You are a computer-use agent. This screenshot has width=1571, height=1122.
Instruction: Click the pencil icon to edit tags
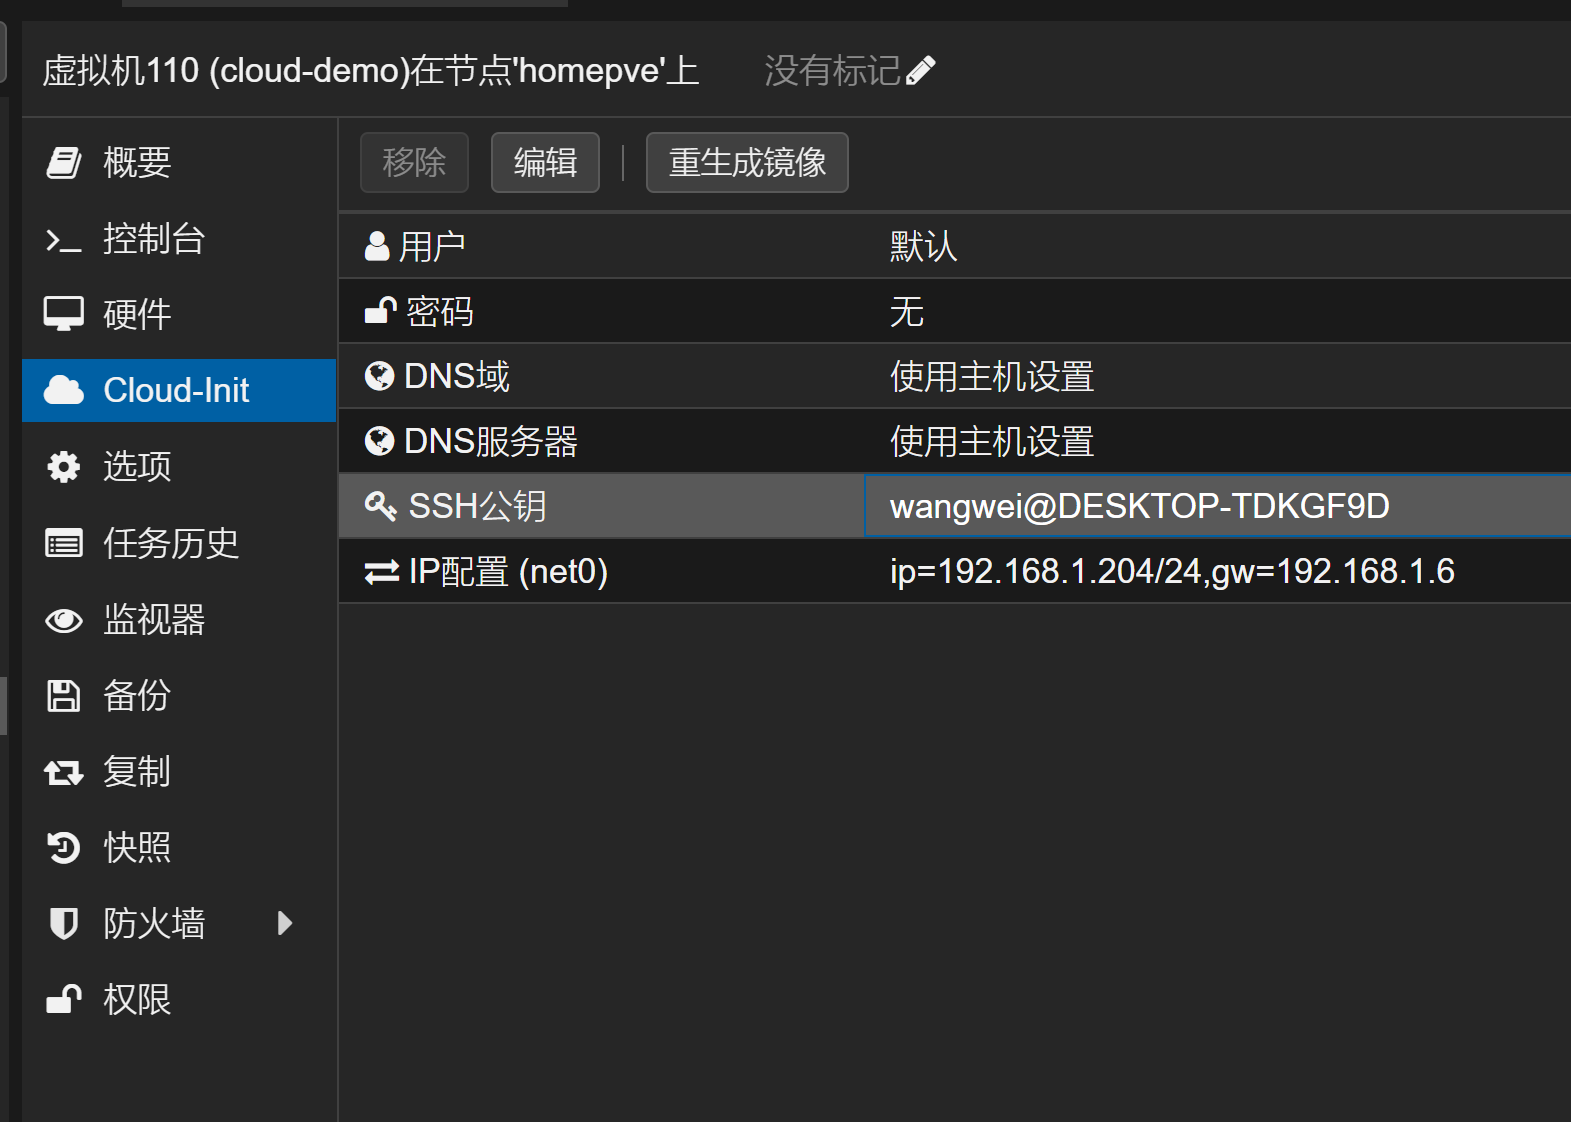pos(921,71)
